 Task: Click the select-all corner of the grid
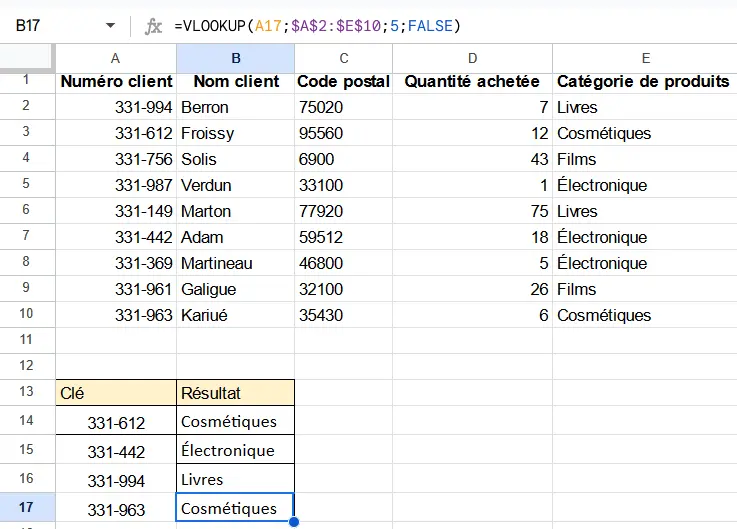[x=27, y=58]
